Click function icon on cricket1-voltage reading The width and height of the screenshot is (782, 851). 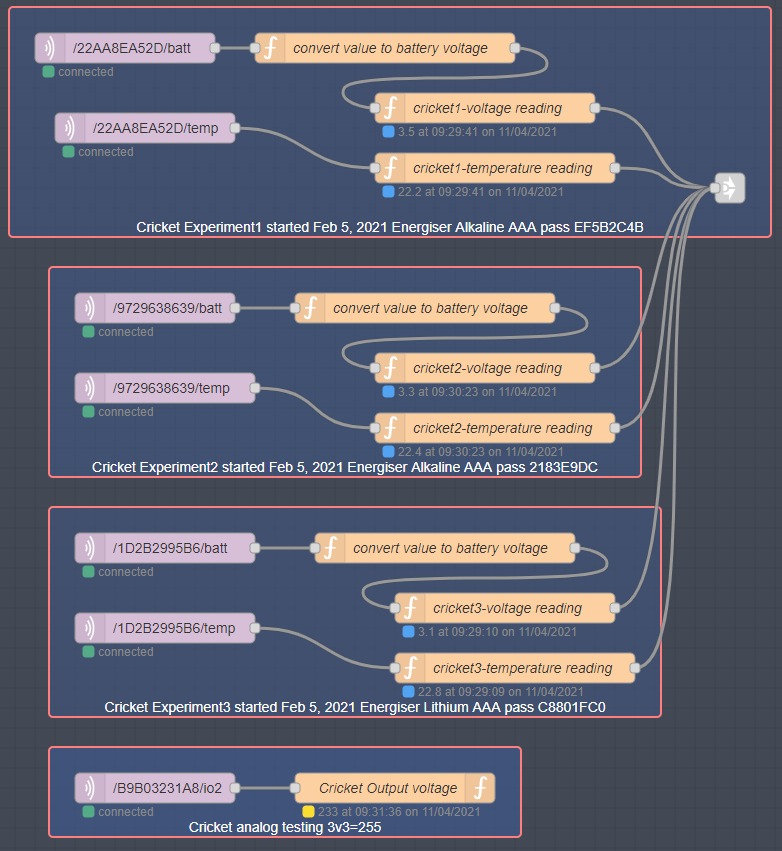(390, 108)
